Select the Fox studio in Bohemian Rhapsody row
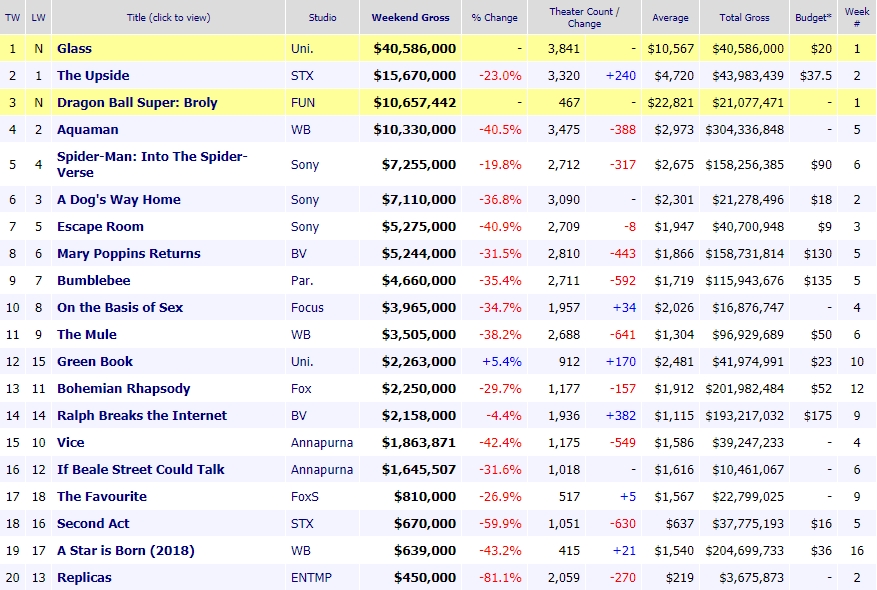The width and height of the screenshot is (877, 590). [301, 389]
